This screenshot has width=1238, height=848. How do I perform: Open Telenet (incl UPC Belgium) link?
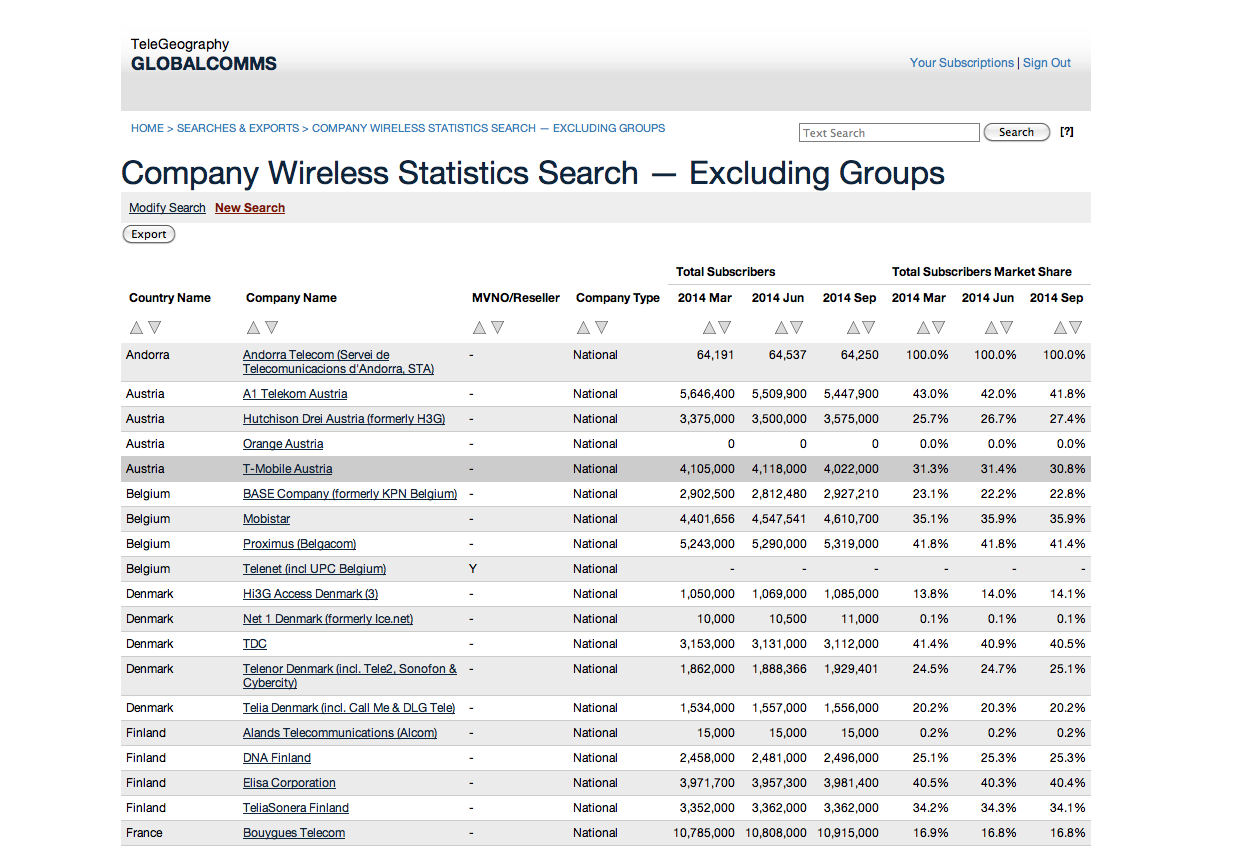tap(315, 569)
